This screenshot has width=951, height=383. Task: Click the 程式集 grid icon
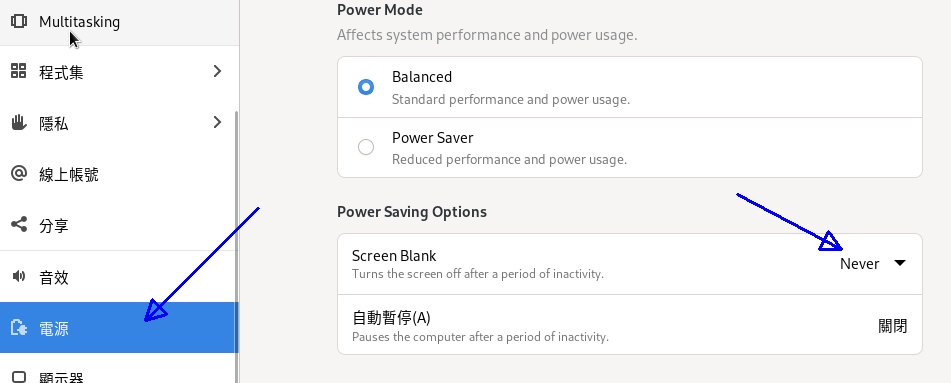pos(19,71)
